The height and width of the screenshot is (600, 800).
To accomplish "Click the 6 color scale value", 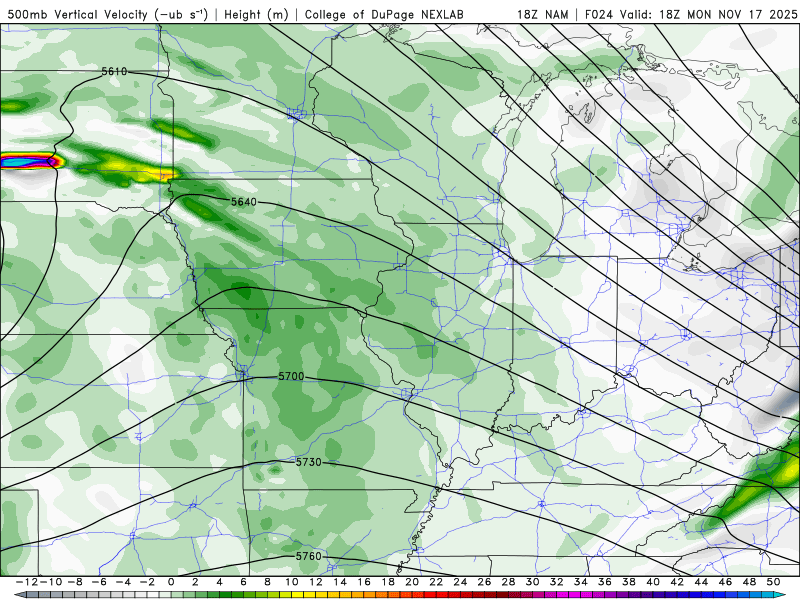I will point(243,582).
